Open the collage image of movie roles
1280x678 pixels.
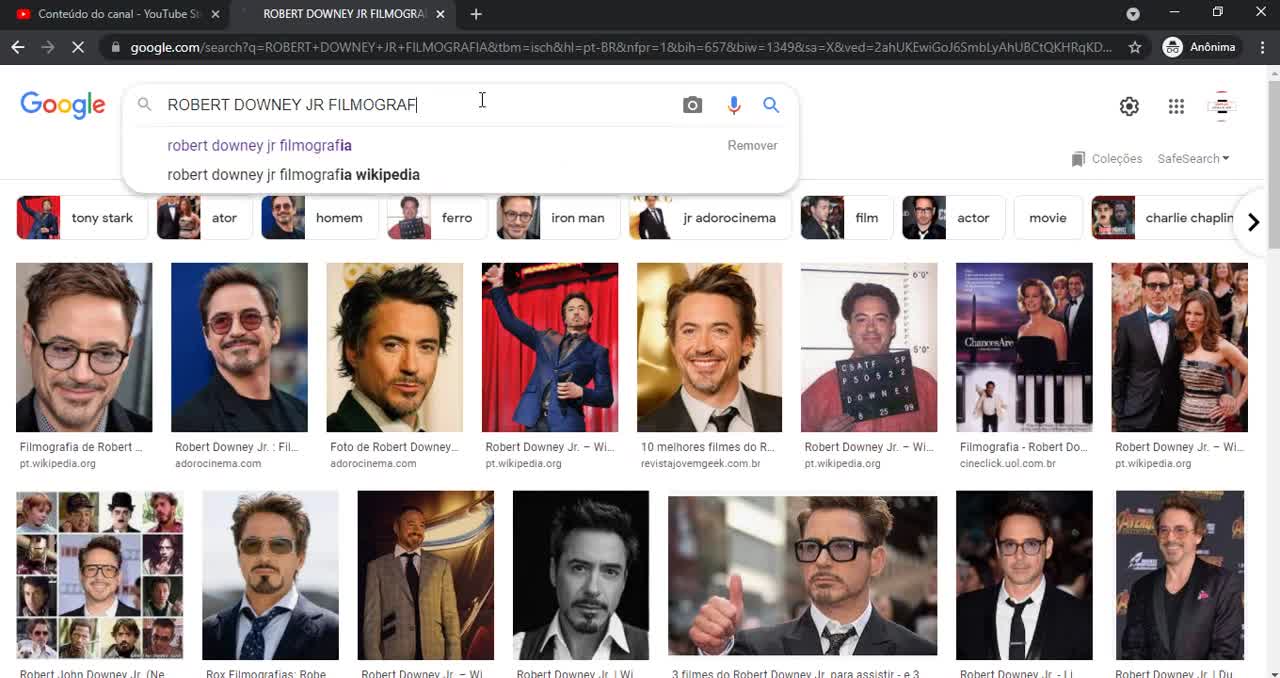click(99, 575)
